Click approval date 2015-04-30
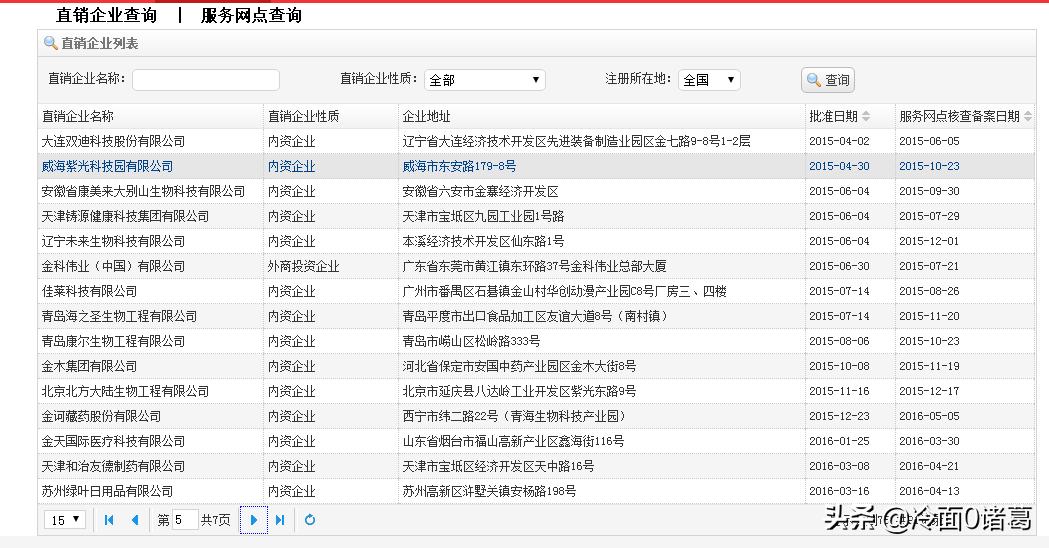Image resolution: width=1049 pixels, height=548 pixels. tap(839, 167)
